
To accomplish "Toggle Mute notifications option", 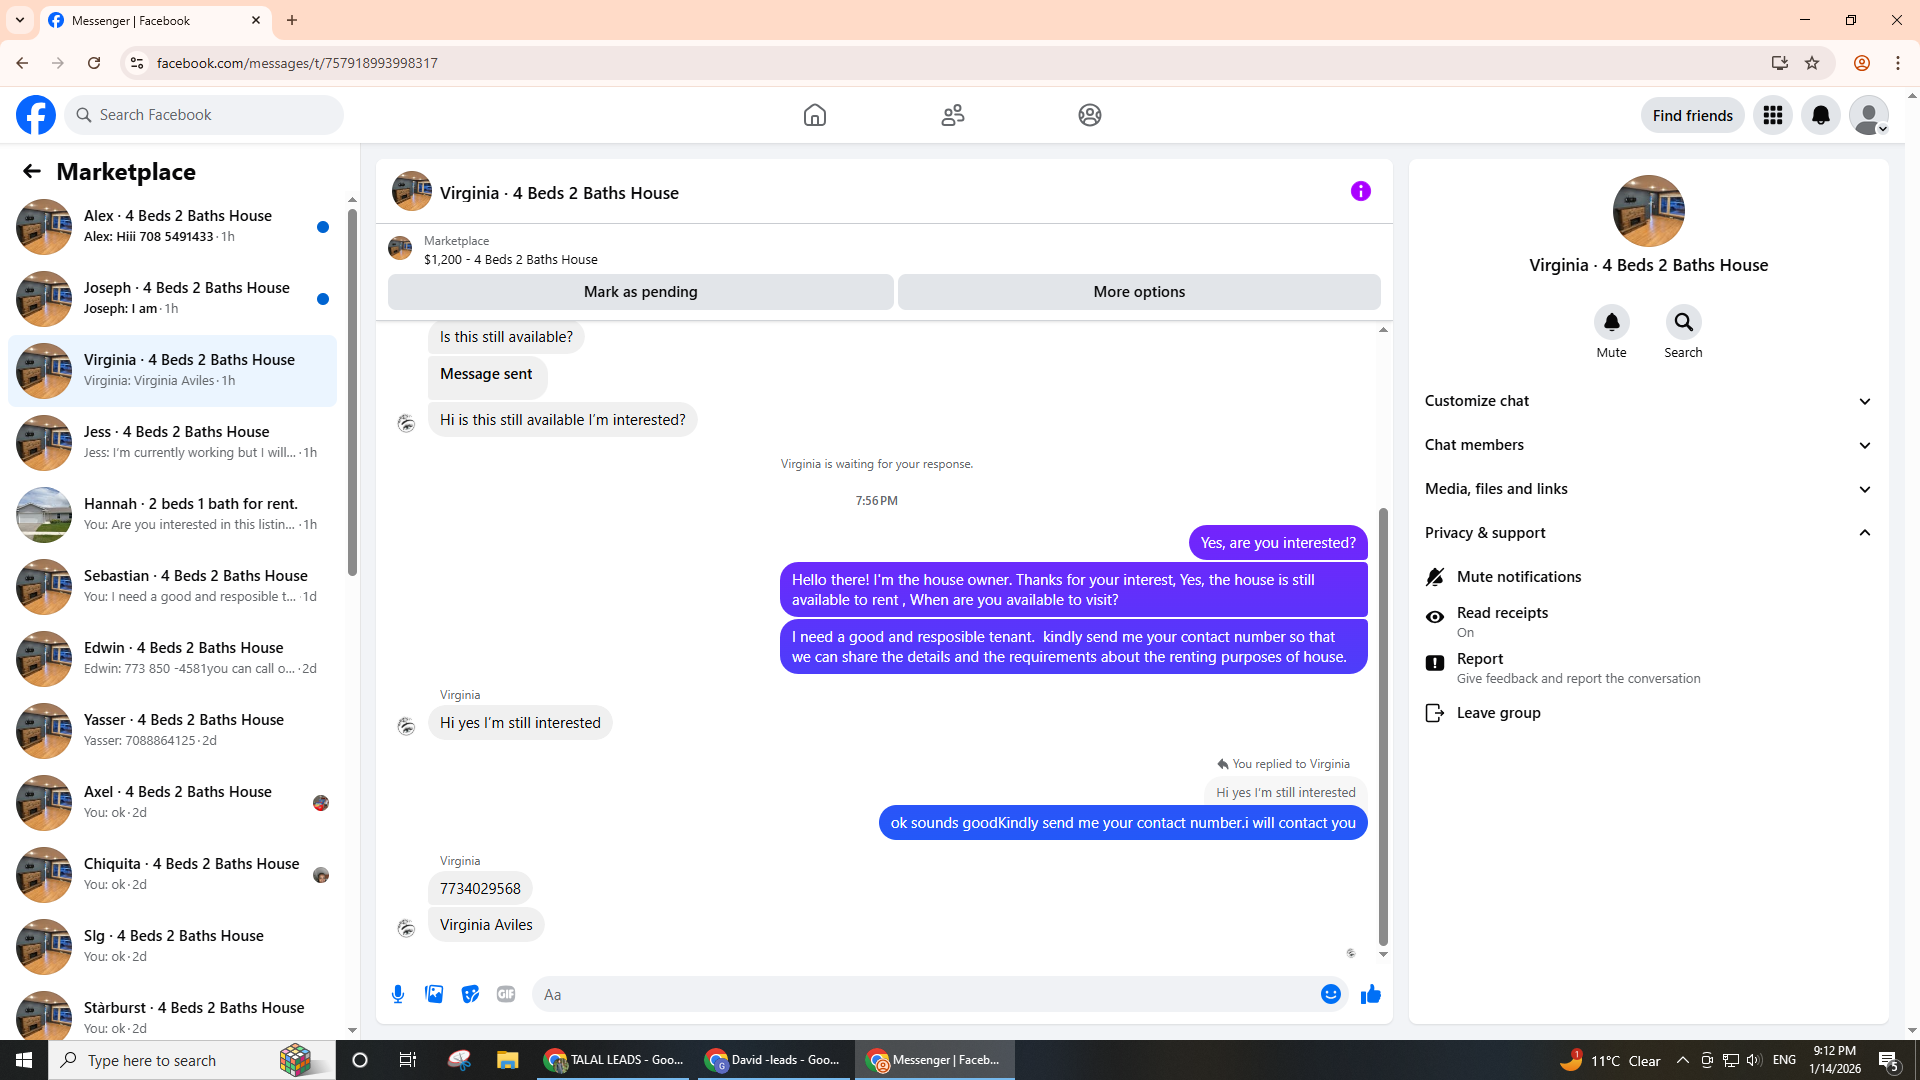I will pyautogui.click(x=1518, y=577).
